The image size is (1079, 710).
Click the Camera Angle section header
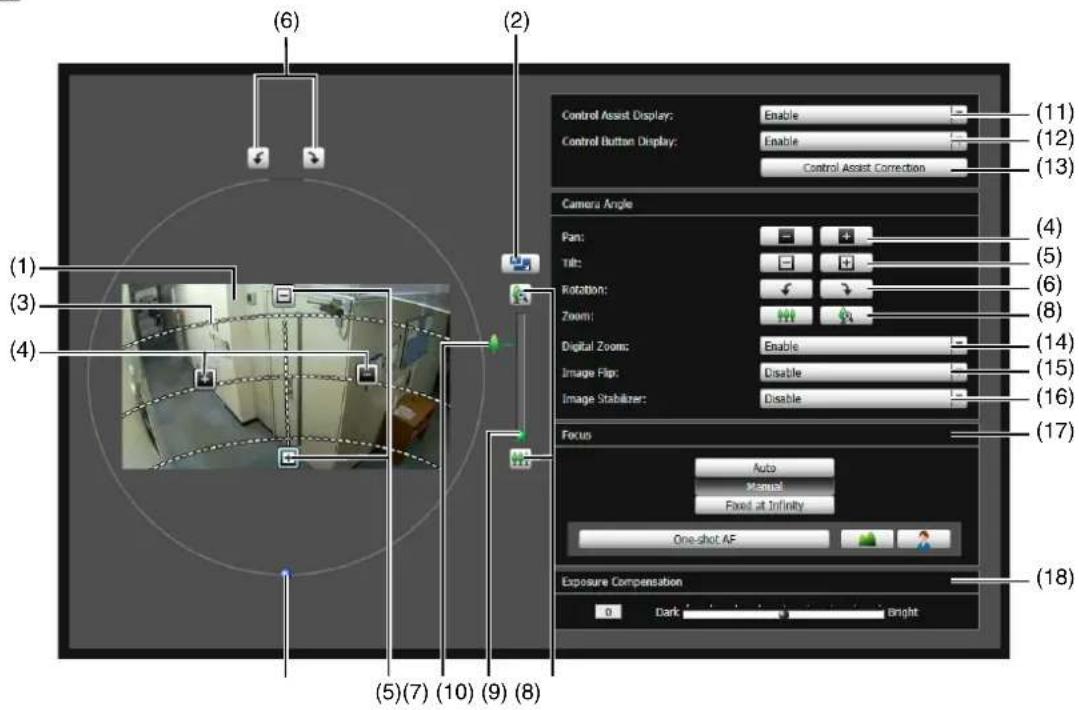tap(766, 204)
